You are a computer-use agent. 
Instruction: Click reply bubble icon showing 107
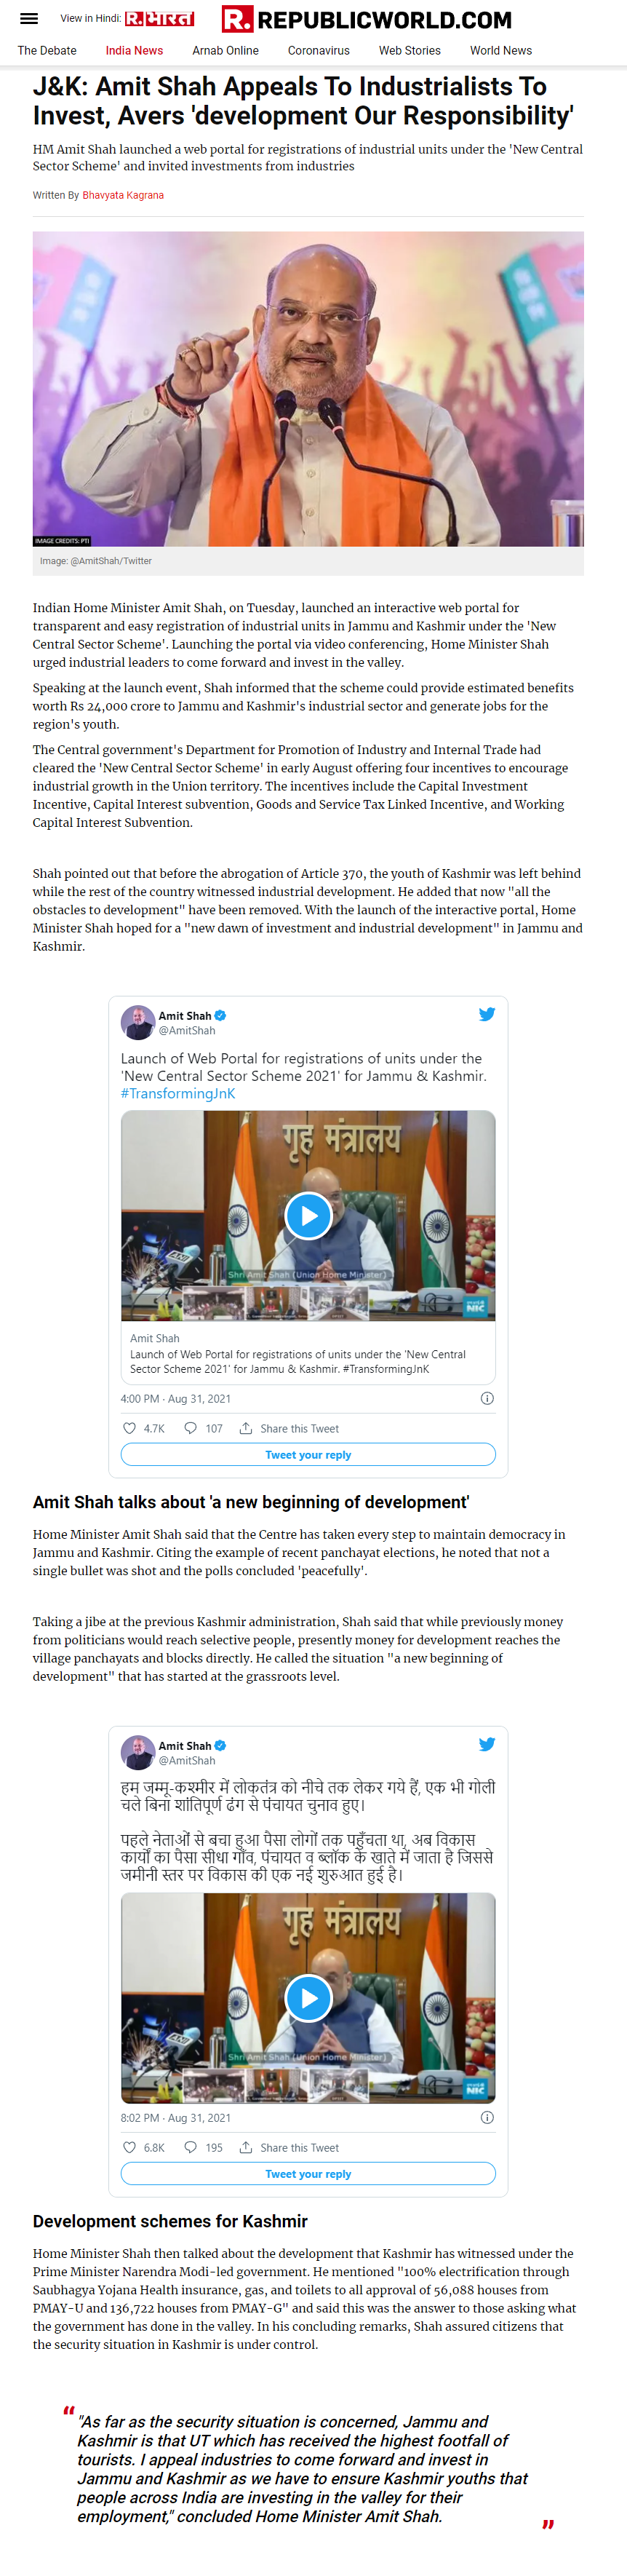pos(190,1428)
